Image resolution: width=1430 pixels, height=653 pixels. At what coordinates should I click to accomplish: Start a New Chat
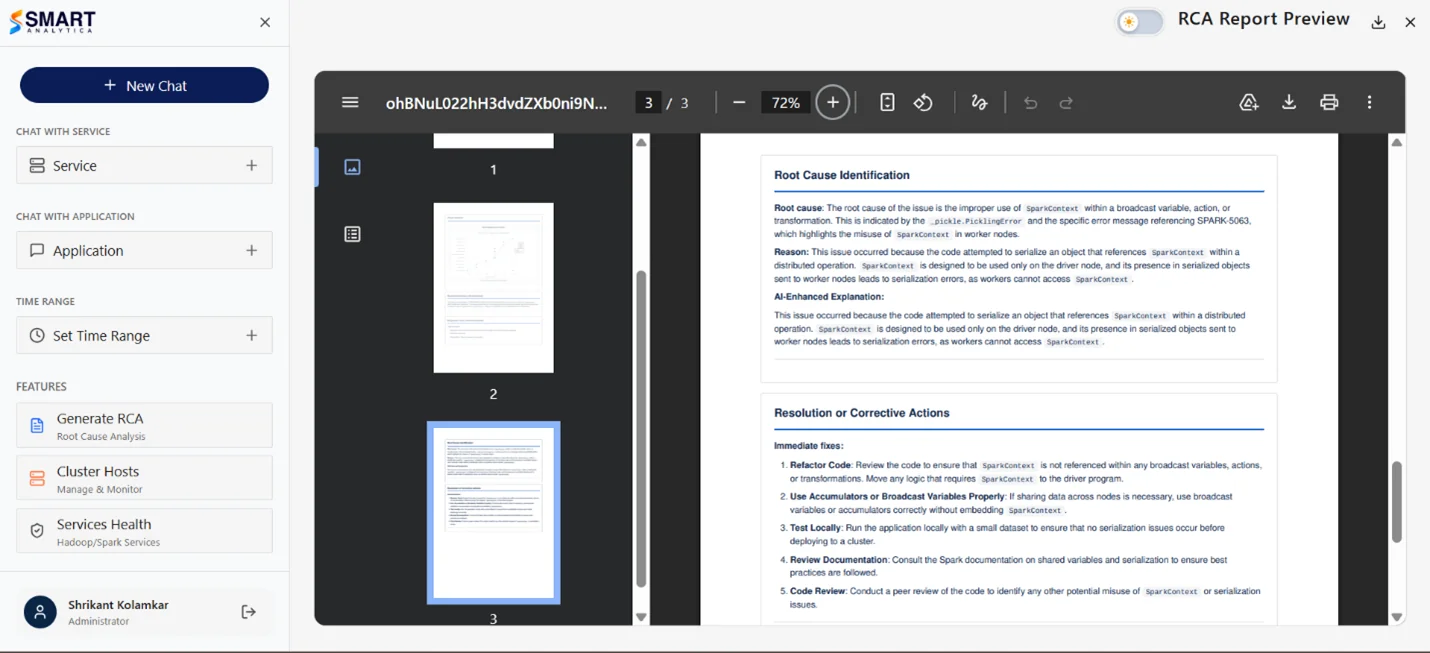click(144, 85)
